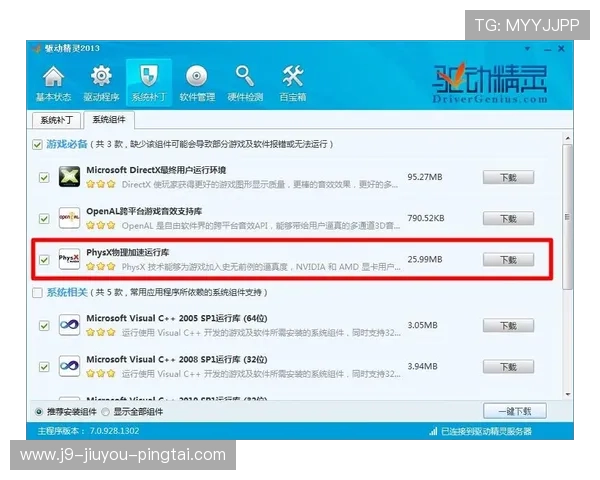Click the 25.99MB size value
The height and width of the screenshot is (480, 600).
(425, 259)
